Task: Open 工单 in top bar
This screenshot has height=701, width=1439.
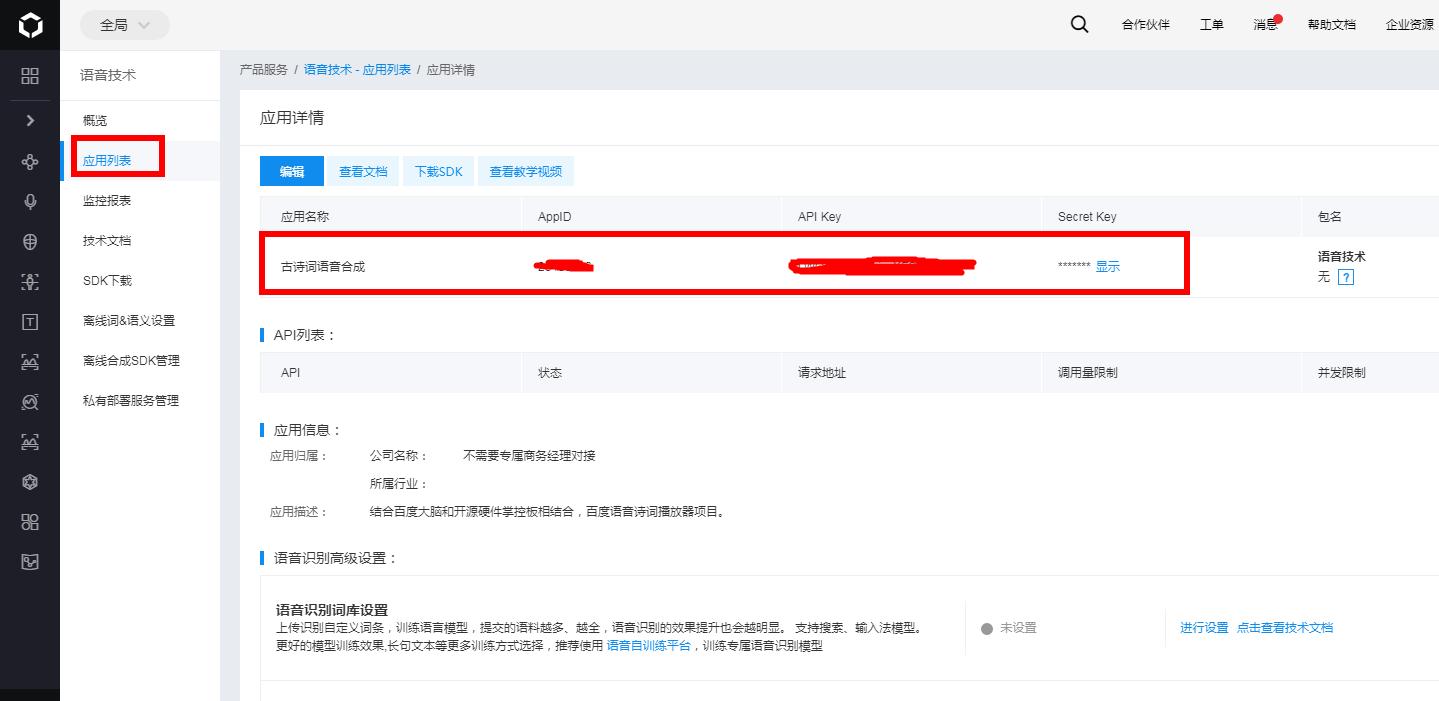Action: click(x=1211, y=25)
